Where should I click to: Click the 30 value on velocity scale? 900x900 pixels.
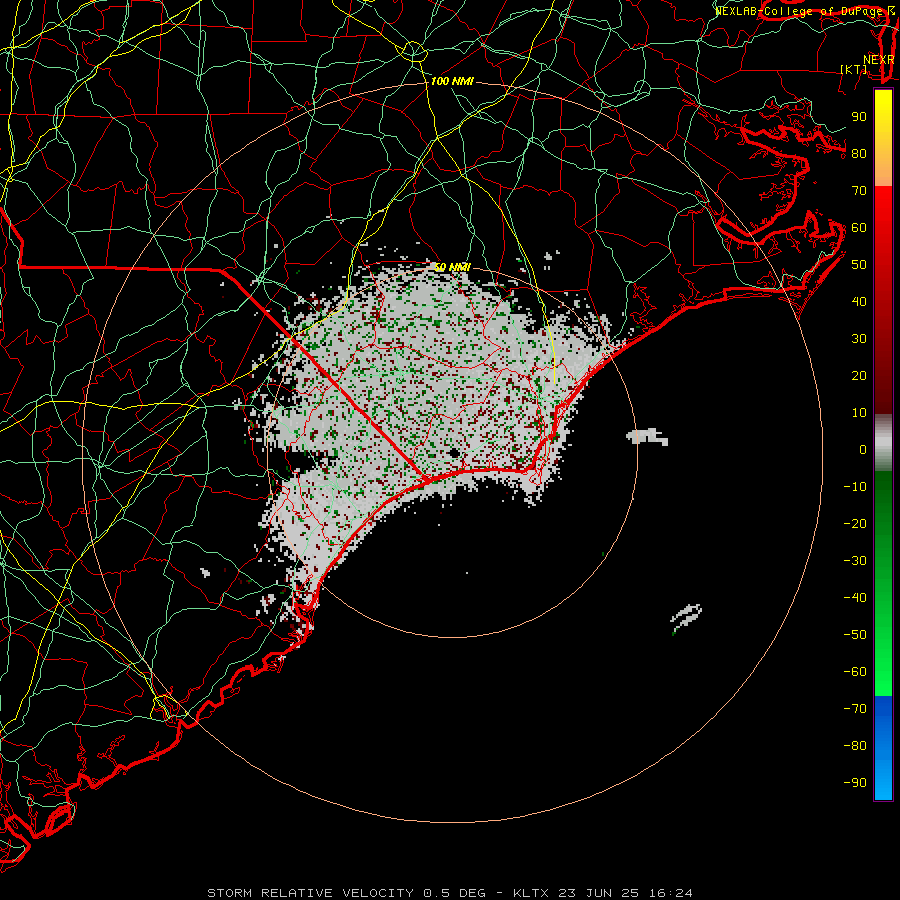pyautogui.click(x=859, y=339)
